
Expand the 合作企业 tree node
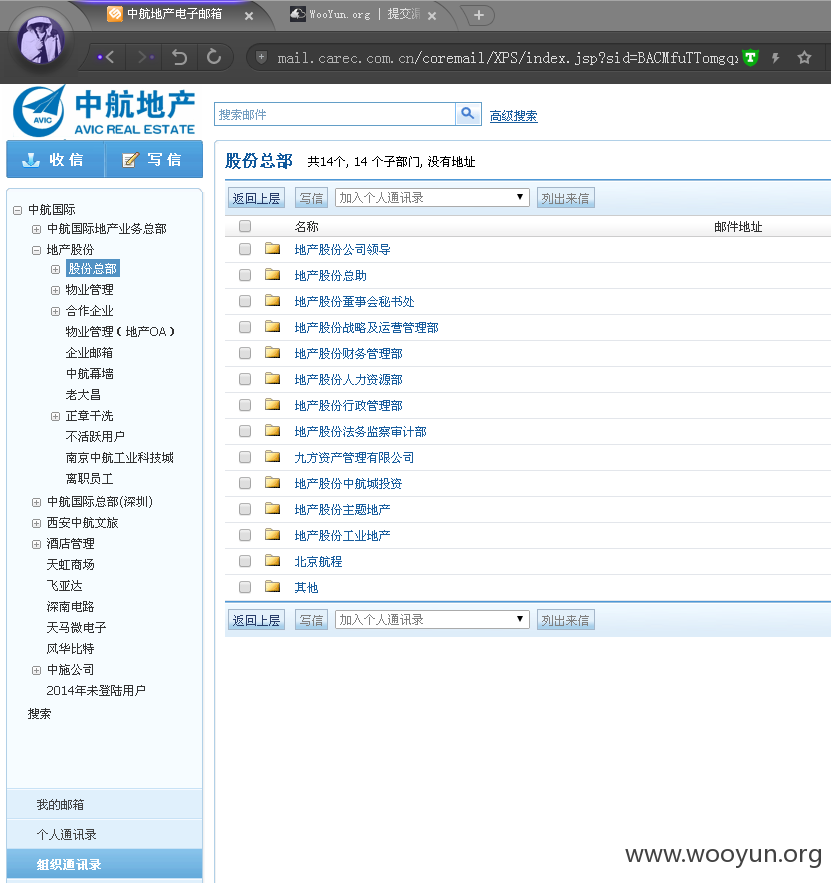[x=55, y=311]
